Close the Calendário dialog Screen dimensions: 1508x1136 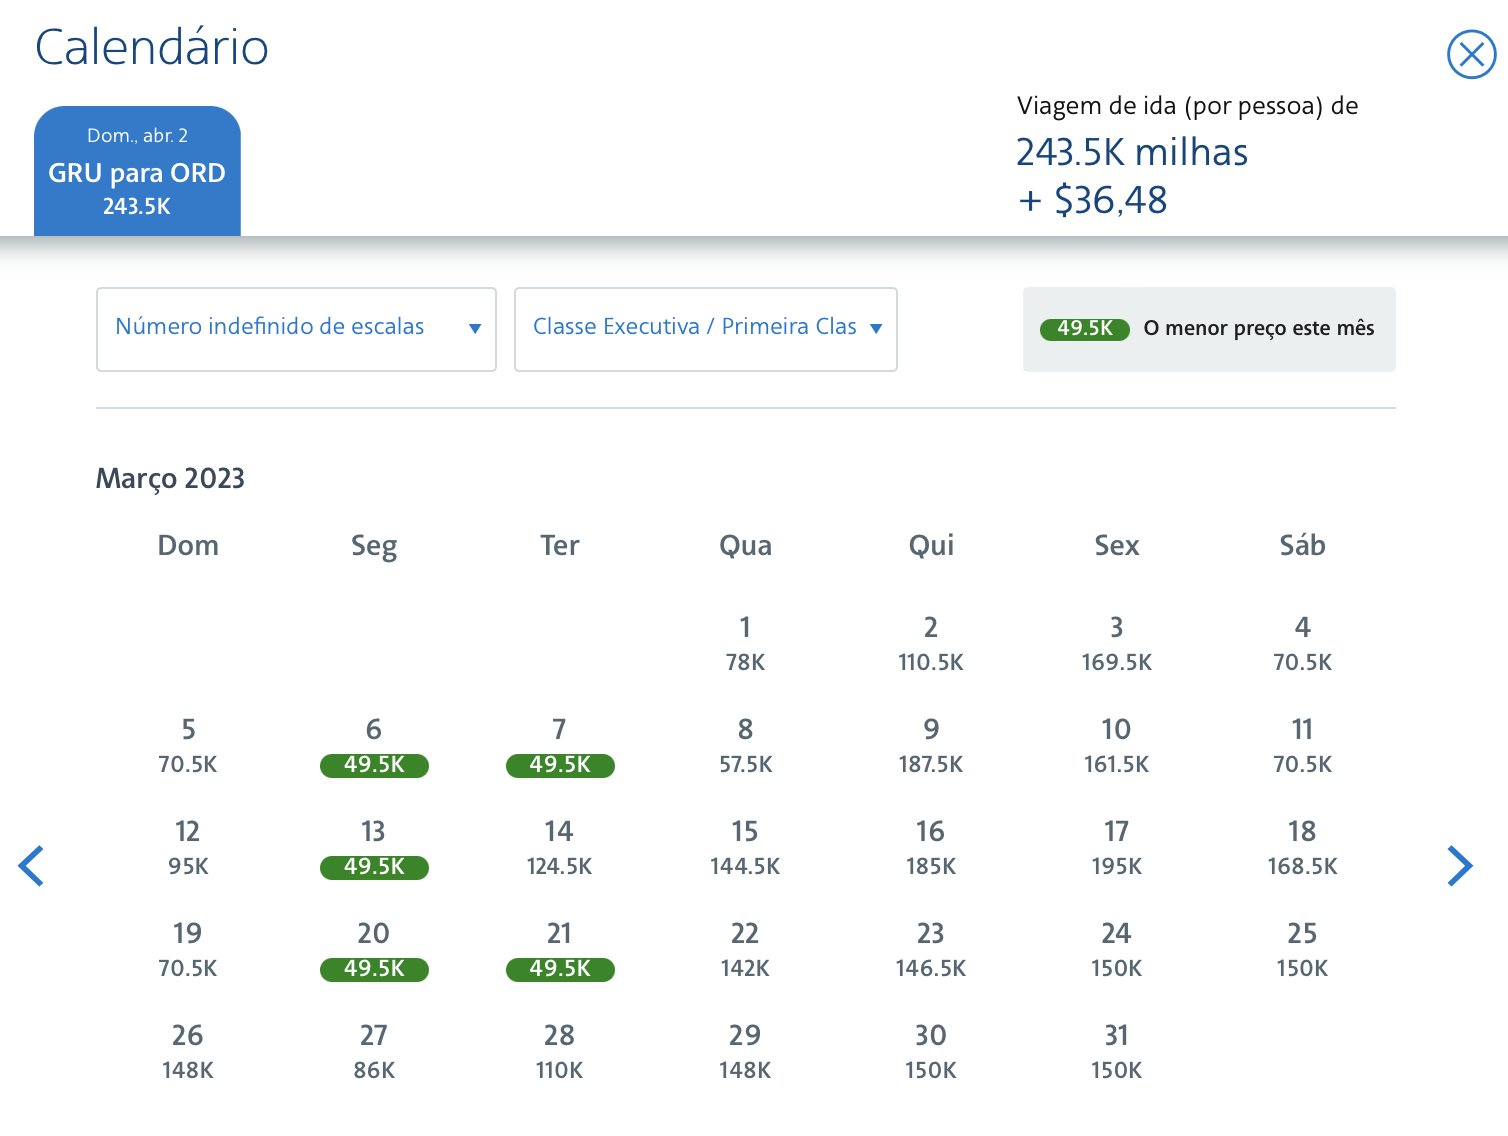pyautogui.click(x=1471, y=54)
